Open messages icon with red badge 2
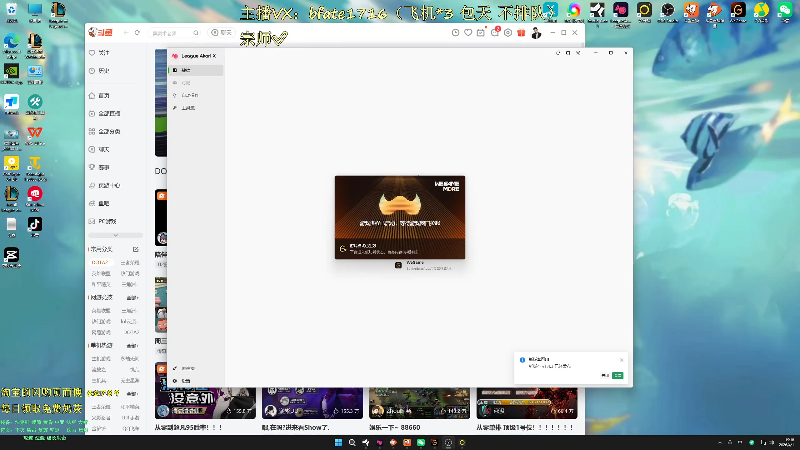 (x=494, y=32)
